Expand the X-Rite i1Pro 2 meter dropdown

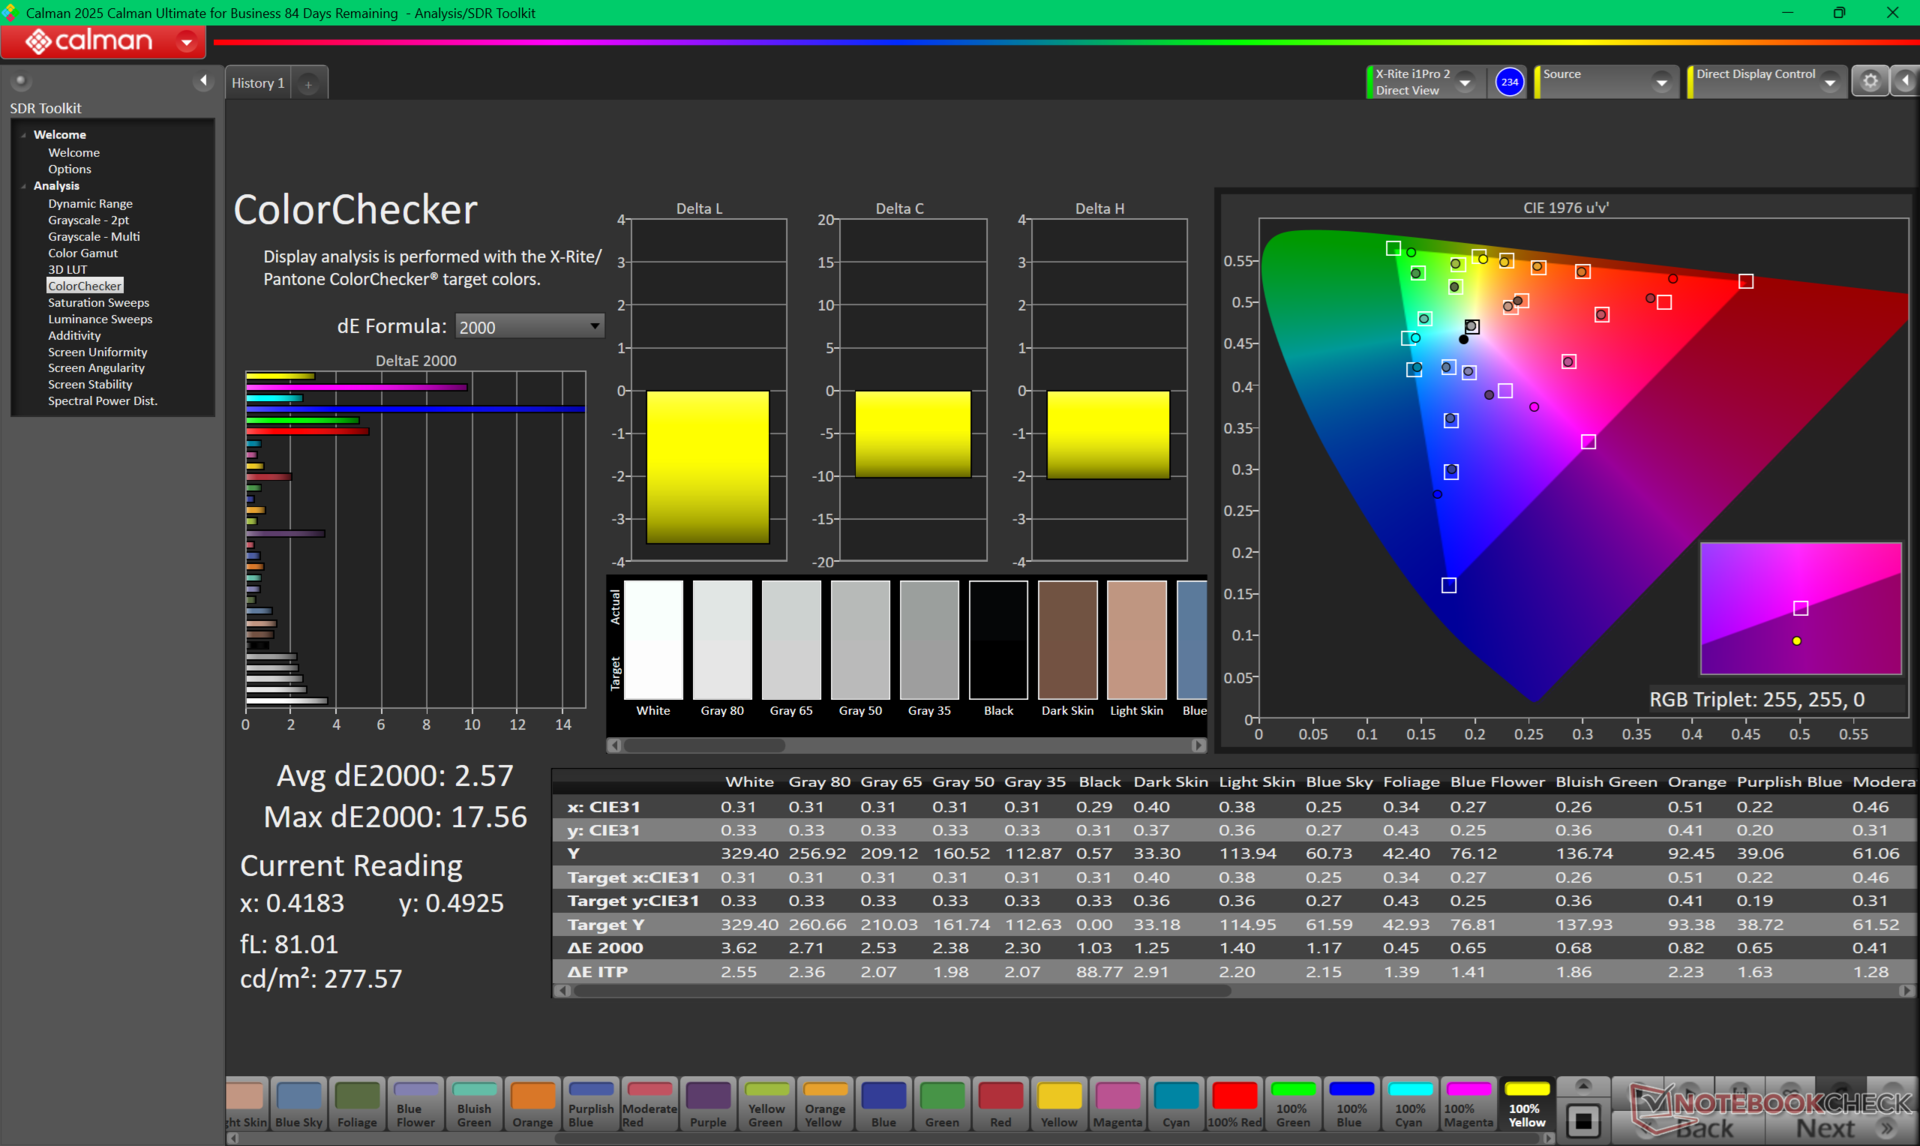[1465, 83]
